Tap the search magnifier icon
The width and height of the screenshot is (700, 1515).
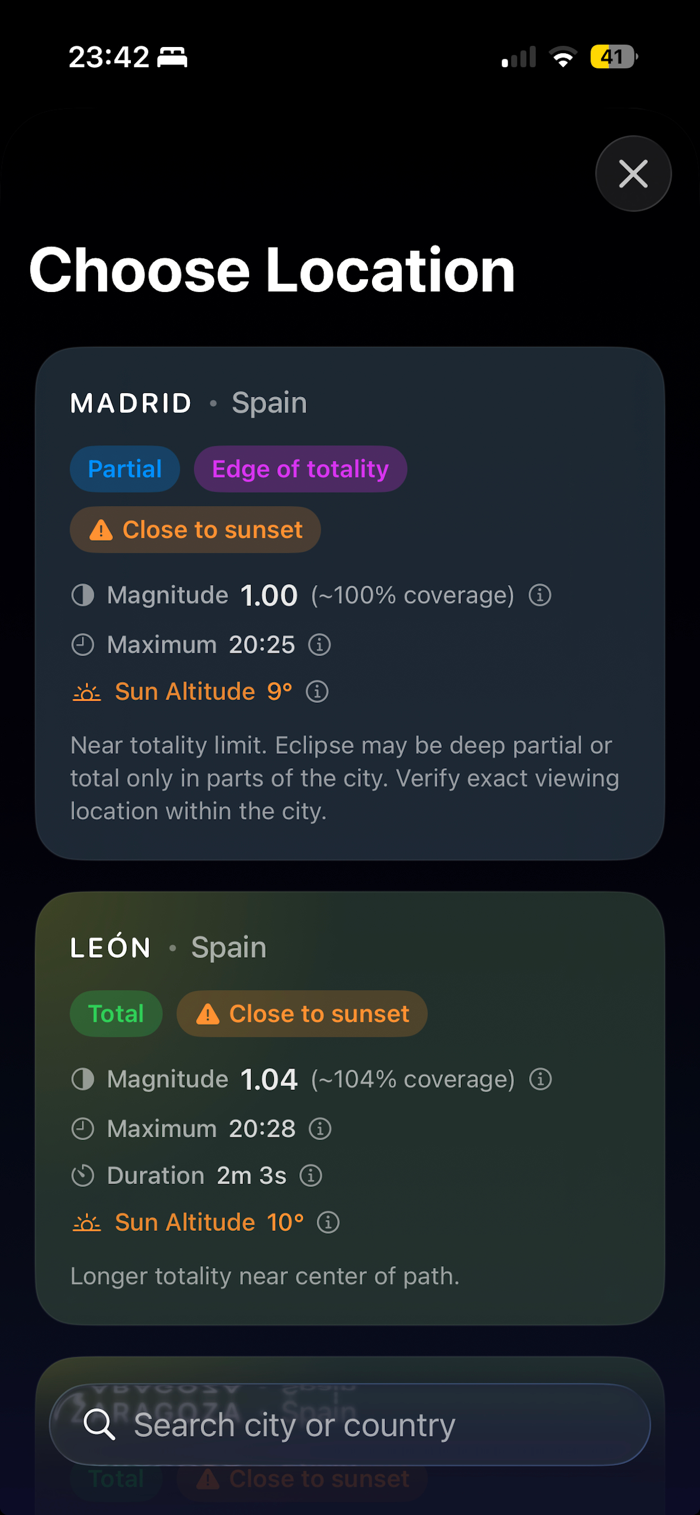[100, 1424]
